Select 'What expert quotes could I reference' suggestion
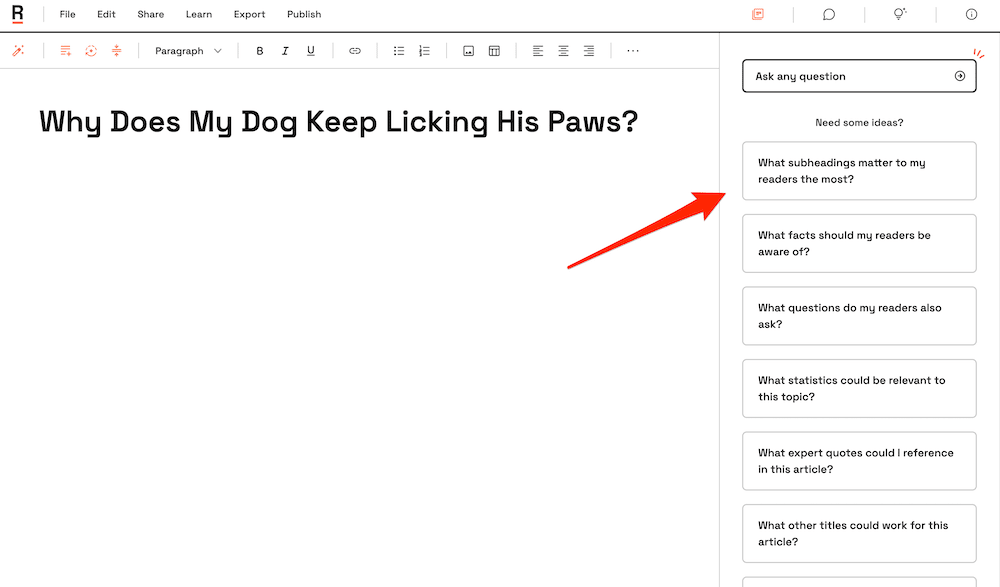This screenshot has width=1000, height=587. pyautogui.click(x=859, y=461)
